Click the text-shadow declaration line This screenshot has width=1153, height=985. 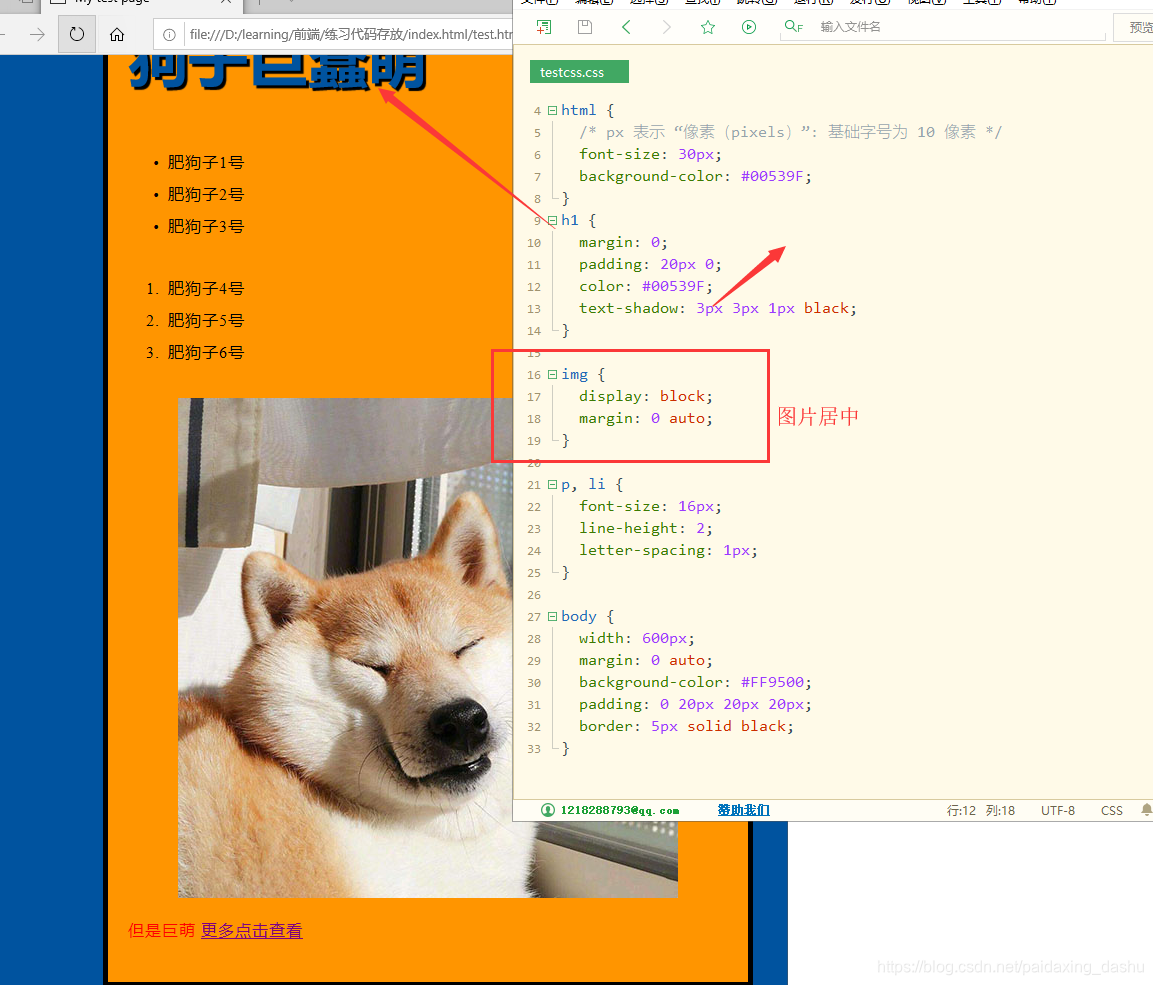(x=718, y=309)
